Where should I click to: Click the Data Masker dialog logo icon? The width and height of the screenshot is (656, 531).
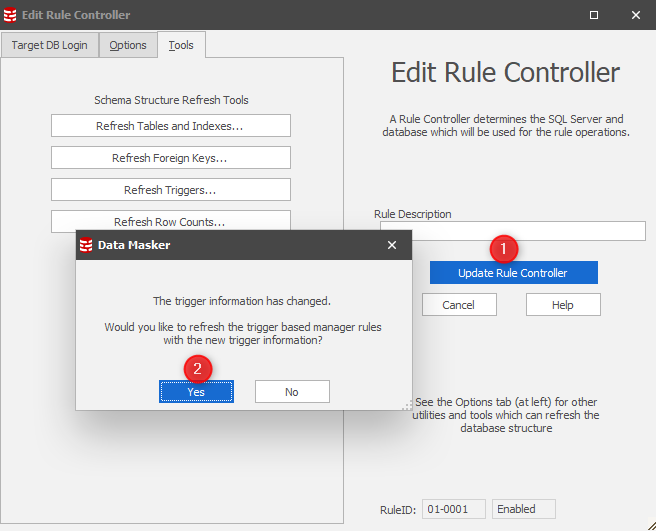pyautogui.click(x=86, y=245)
